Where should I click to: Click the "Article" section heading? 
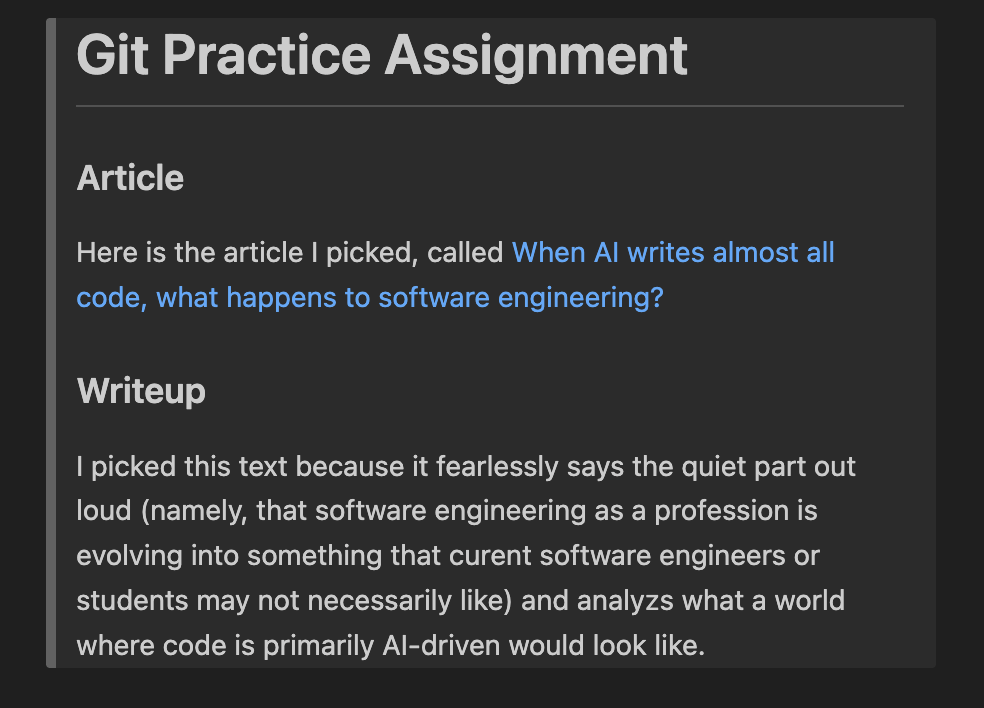pos(130,178)
